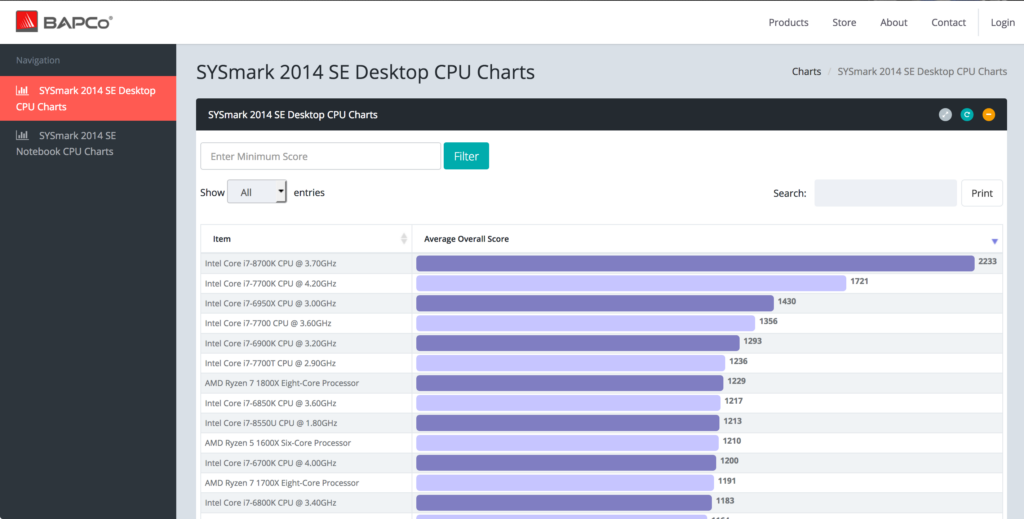Click the Login link
Viewport: 1024px width, 519px height.
coord(1002,22)
